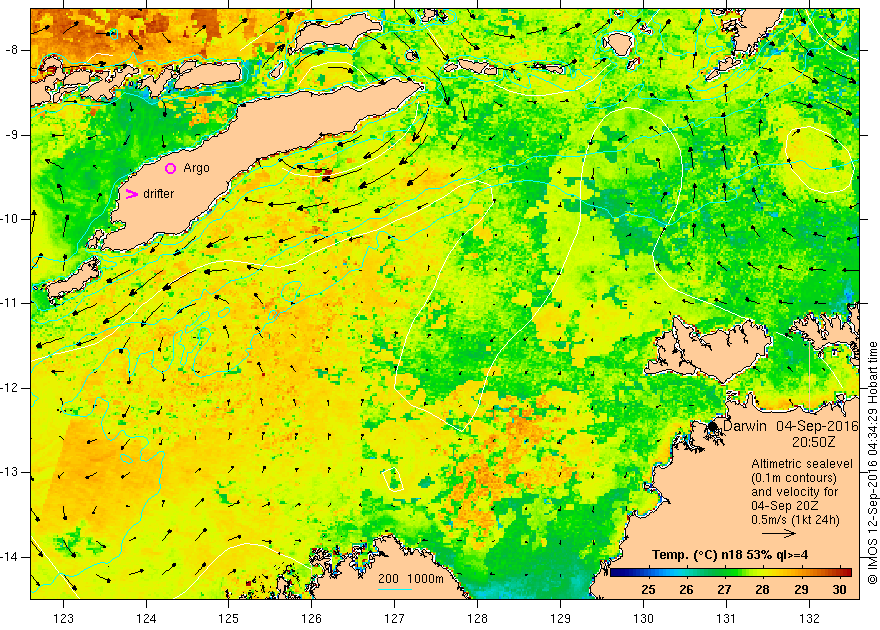Click the black Darwin location dot
The image size is (880, 630).
click(713, 426)
